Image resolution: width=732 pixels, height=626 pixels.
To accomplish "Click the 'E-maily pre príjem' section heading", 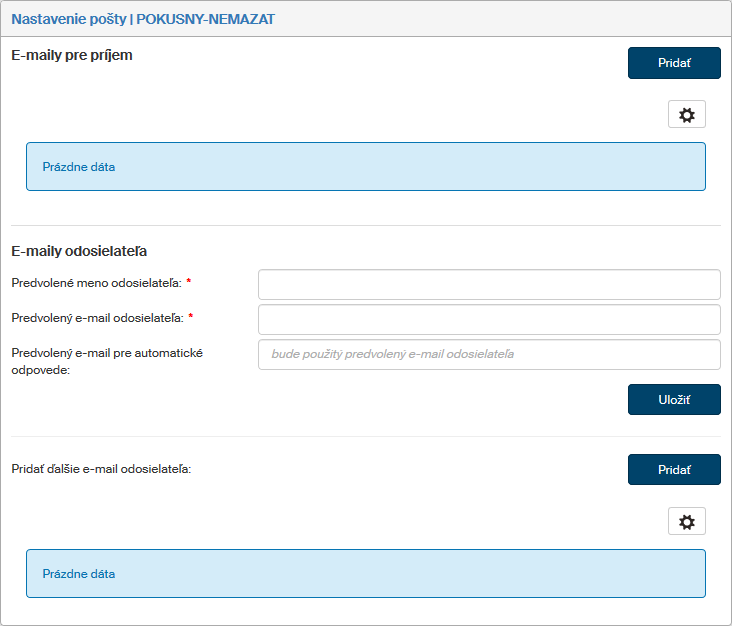I will [x=72, y=55].
